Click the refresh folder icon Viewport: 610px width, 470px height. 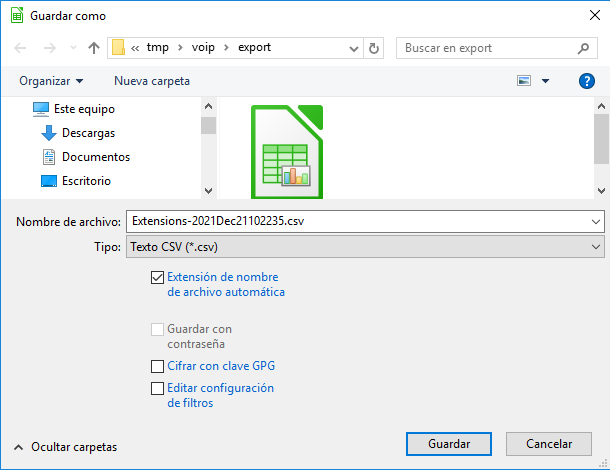coord(374,48)
